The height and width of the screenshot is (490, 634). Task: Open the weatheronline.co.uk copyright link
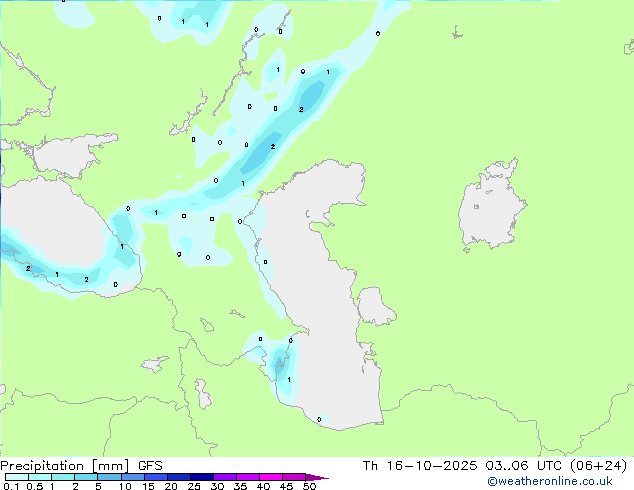coord(550,481)
